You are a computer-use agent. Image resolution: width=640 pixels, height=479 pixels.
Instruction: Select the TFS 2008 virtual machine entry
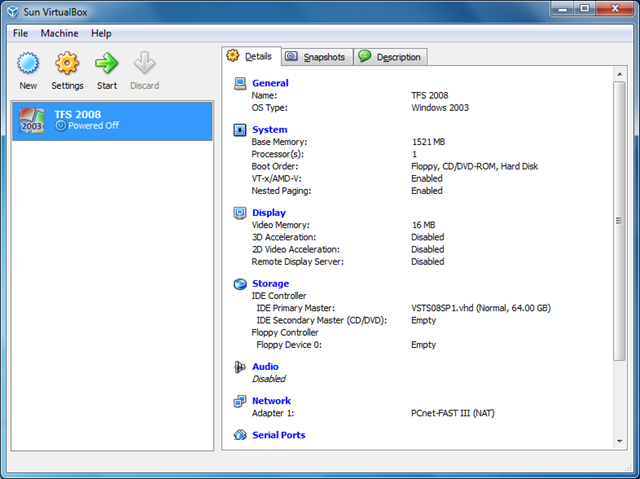pos(112,121)
